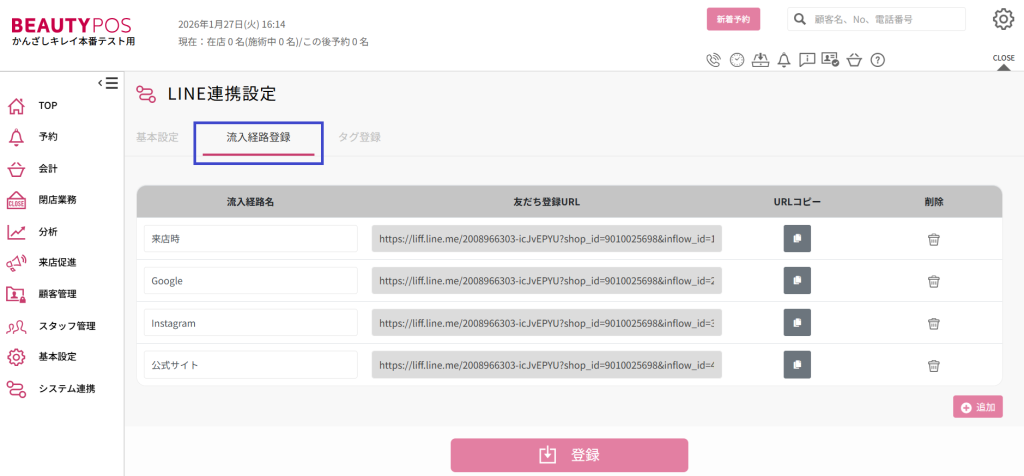Click the phone call icon in header
The height and width of the screenshot is (476, 1024).
pyautogui.click(x=713, y=60)
